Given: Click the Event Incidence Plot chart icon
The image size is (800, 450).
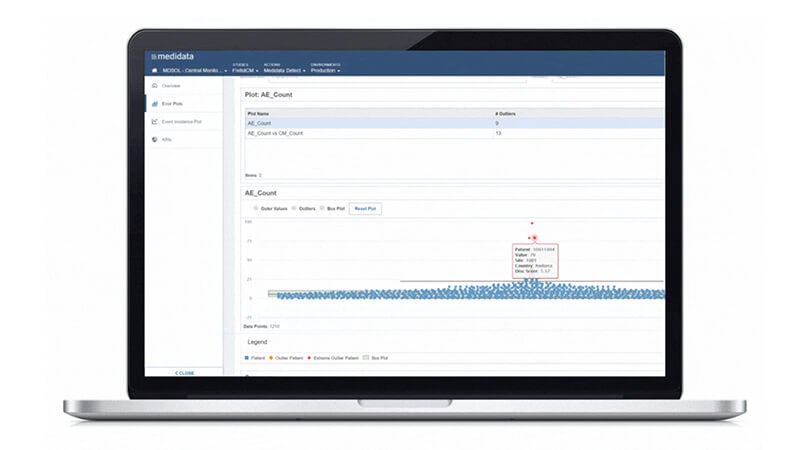Looking at the screenshot, I should tap(155, 121).
